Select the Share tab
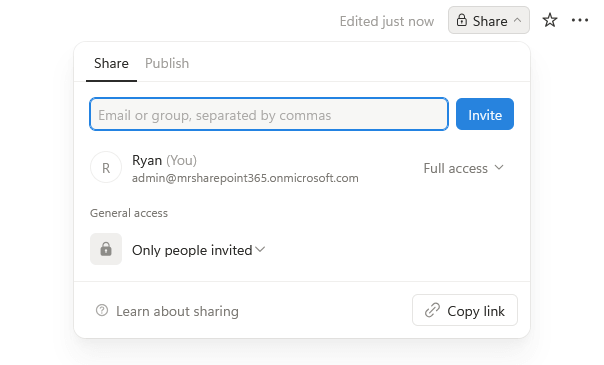This screenshot has height=365, width=604. [x=111, y=63]
